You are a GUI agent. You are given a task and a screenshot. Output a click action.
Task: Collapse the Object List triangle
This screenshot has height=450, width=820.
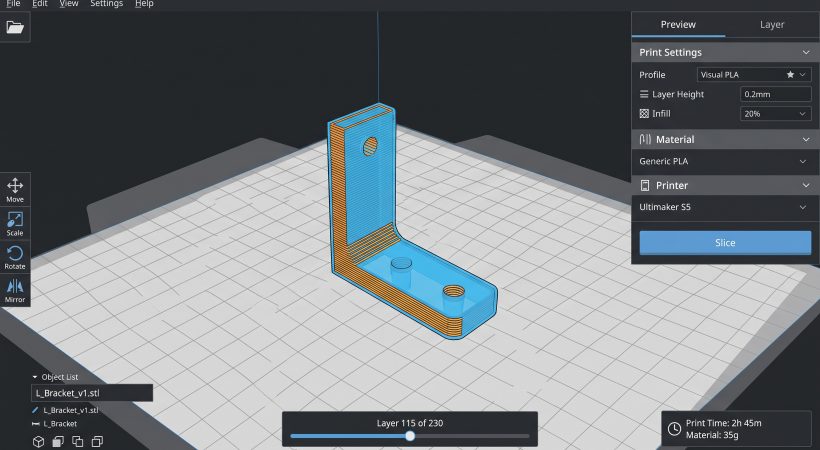[35, 377]
